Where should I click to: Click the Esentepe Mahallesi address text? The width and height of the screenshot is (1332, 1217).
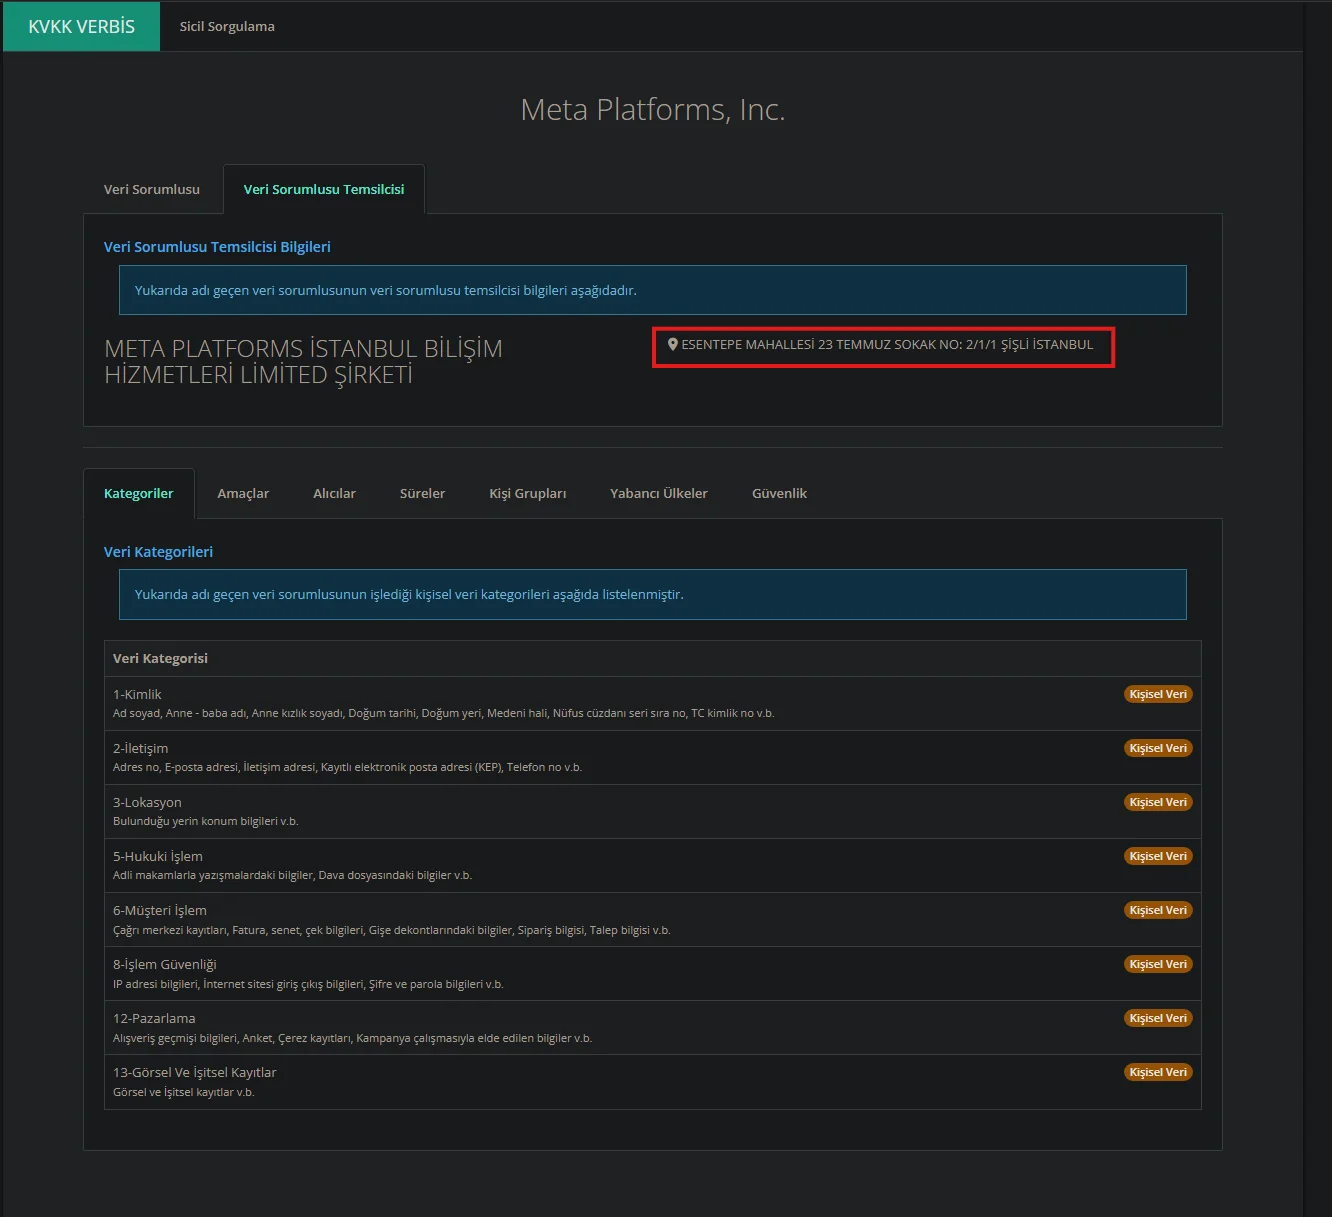(887, 344)
